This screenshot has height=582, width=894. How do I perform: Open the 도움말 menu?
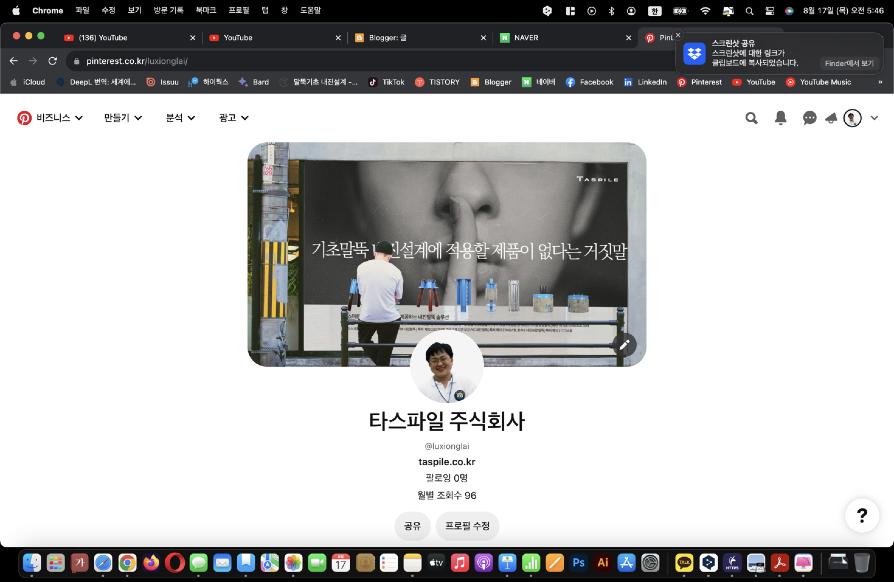[310, 10]
